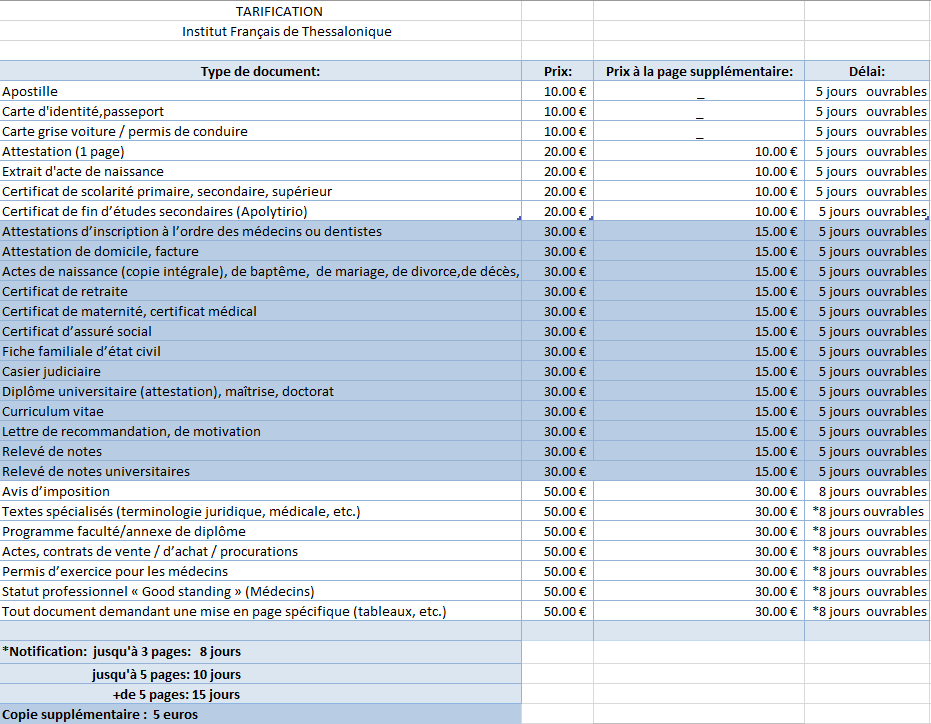The width and height of the screenshot is (931, 724).
Task: Click the 'Curriculum vitae' cell
Action: (x=53, y=411)
